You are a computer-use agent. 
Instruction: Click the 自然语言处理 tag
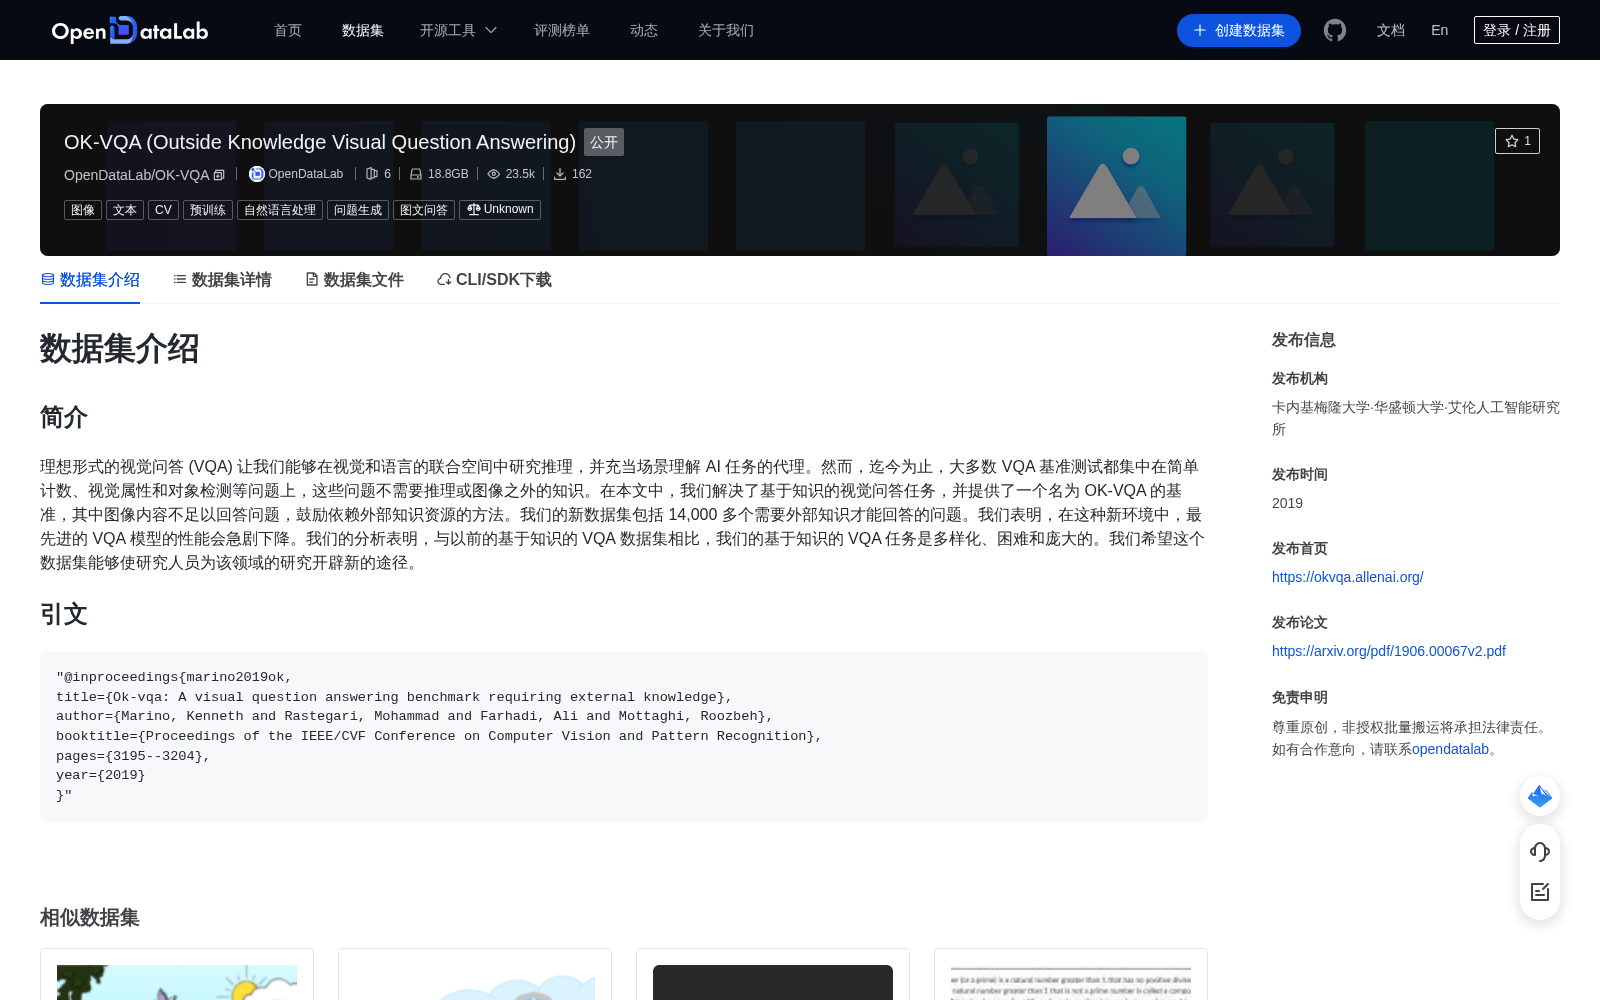click(280, 210)
